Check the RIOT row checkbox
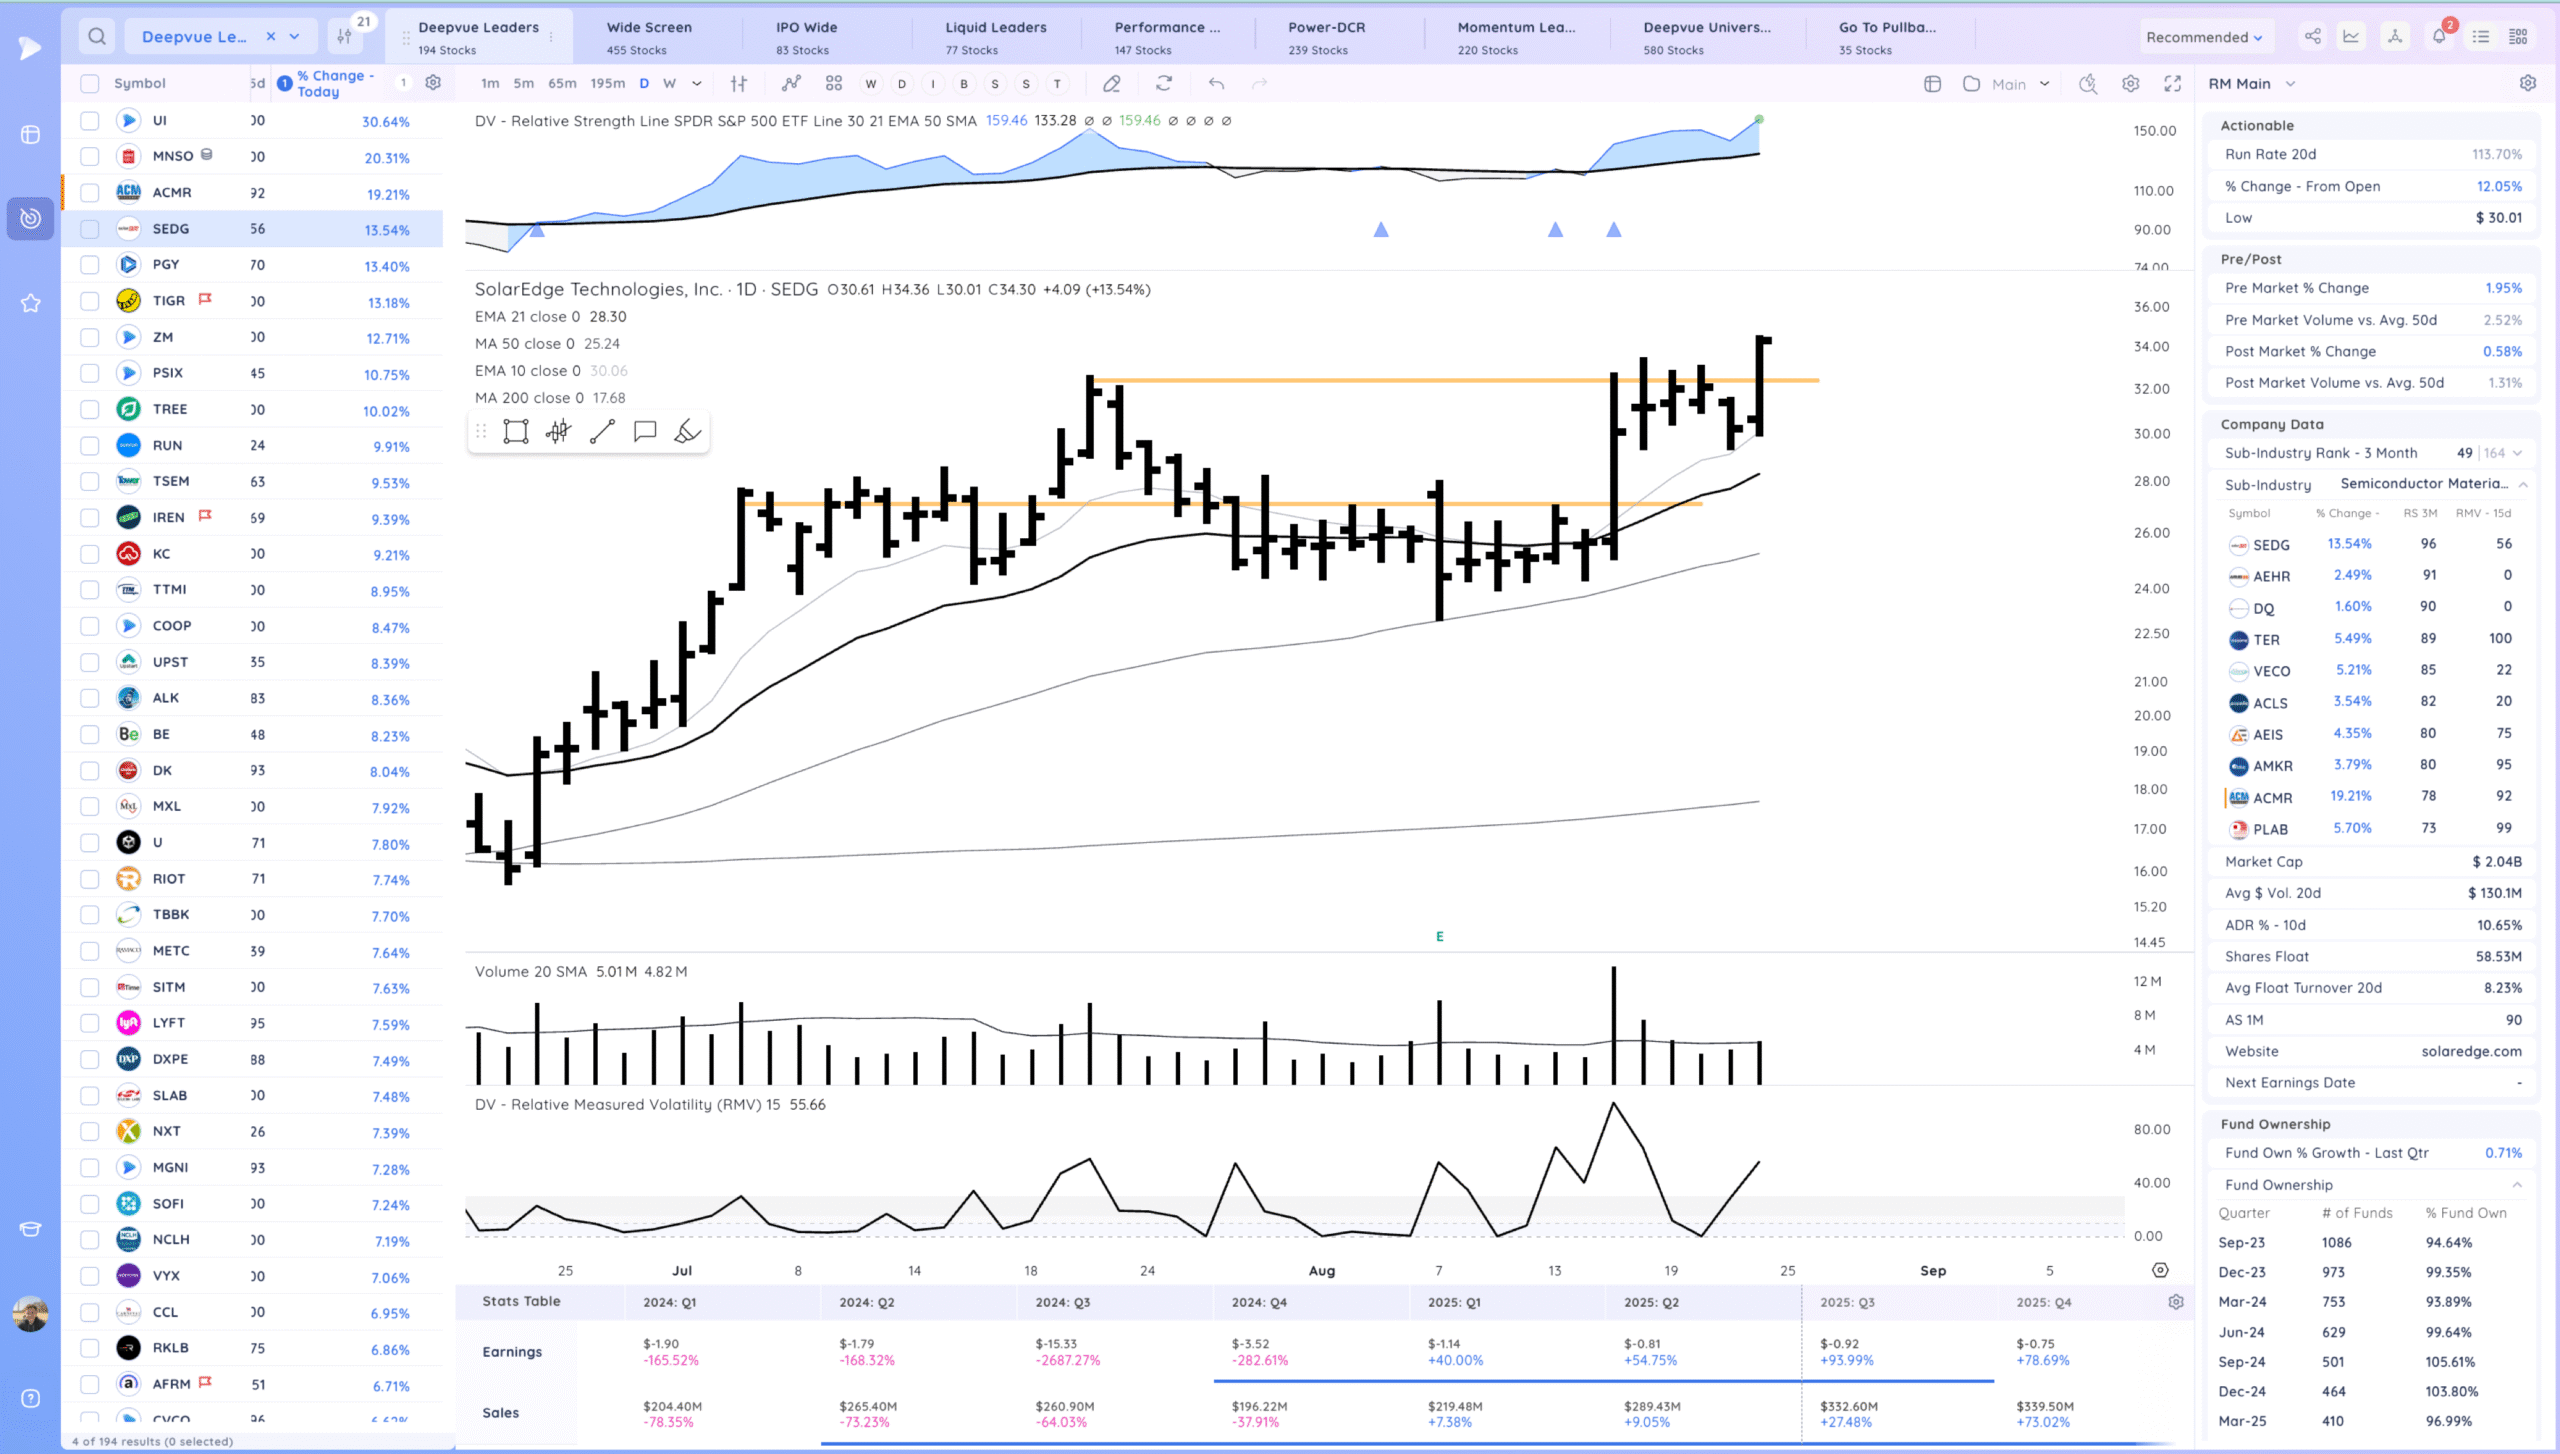Image resolution: width=2560 pixels, height=1454 pixels. pyautogui.click(x=90, y=879)
